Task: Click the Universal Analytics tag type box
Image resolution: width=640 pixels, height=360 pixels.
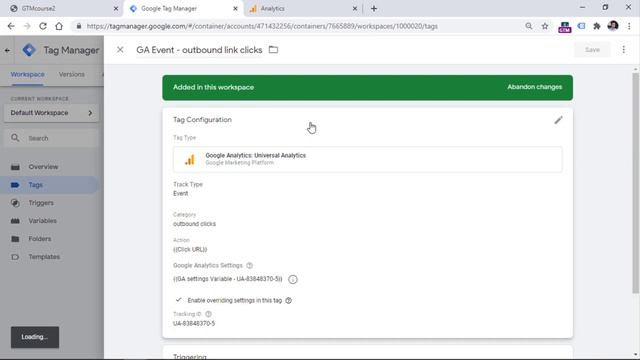Action: tap(367, 159)
